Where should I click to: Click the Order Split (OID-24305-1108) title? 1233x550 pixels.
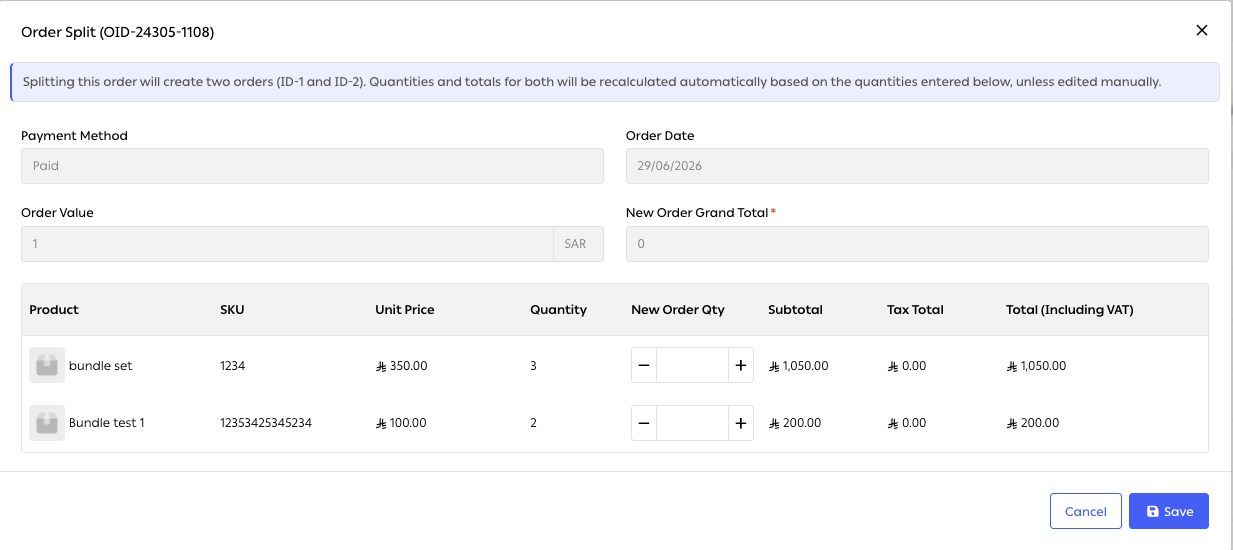coord(118,32)
